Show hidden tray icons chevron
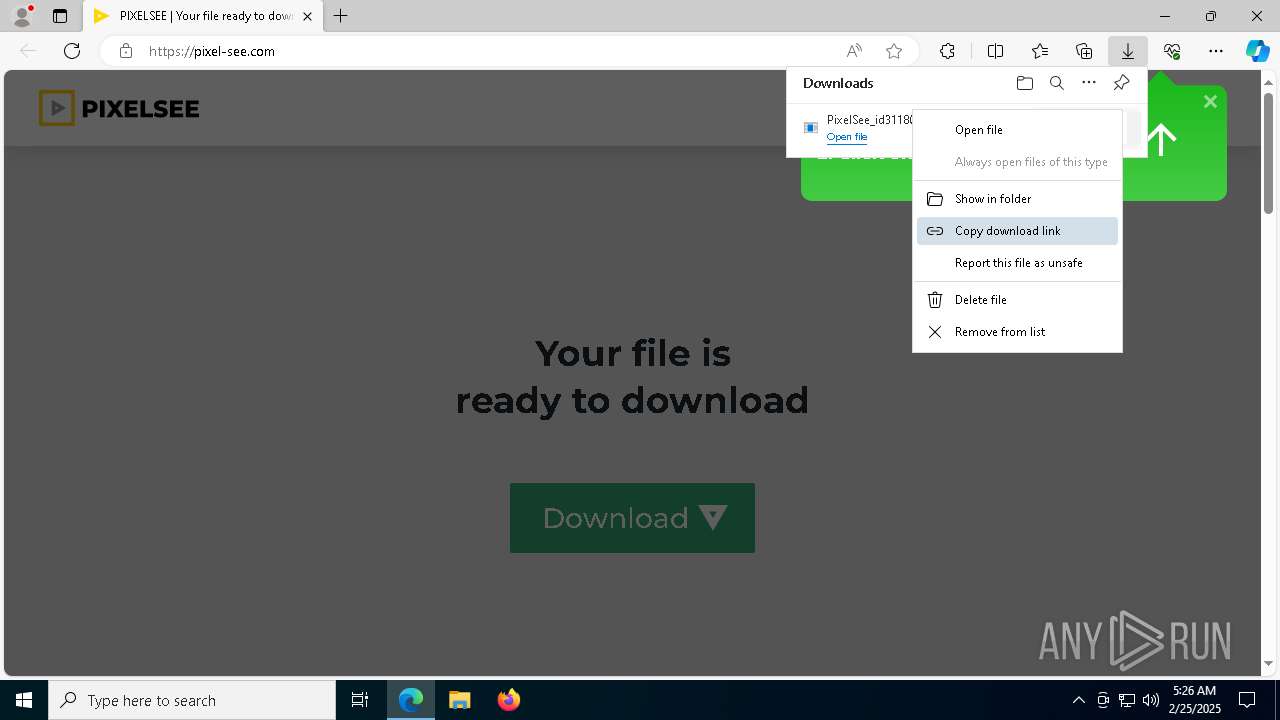The height and width of the screenshot is (720, 1280). tap(1078, 700)
